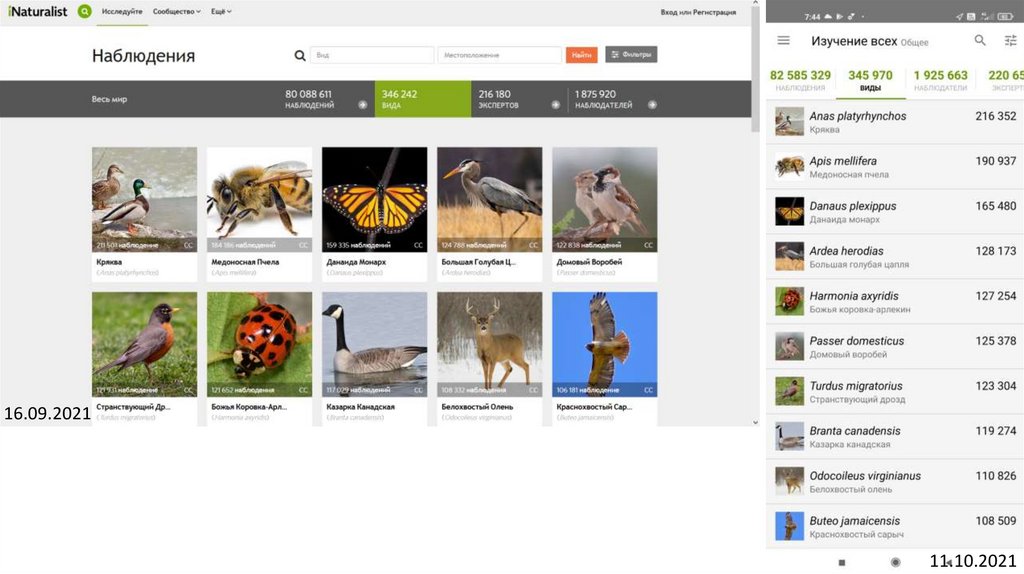
Task: Tap the Android recent apps square button
Action: click(x=842, y=562)
